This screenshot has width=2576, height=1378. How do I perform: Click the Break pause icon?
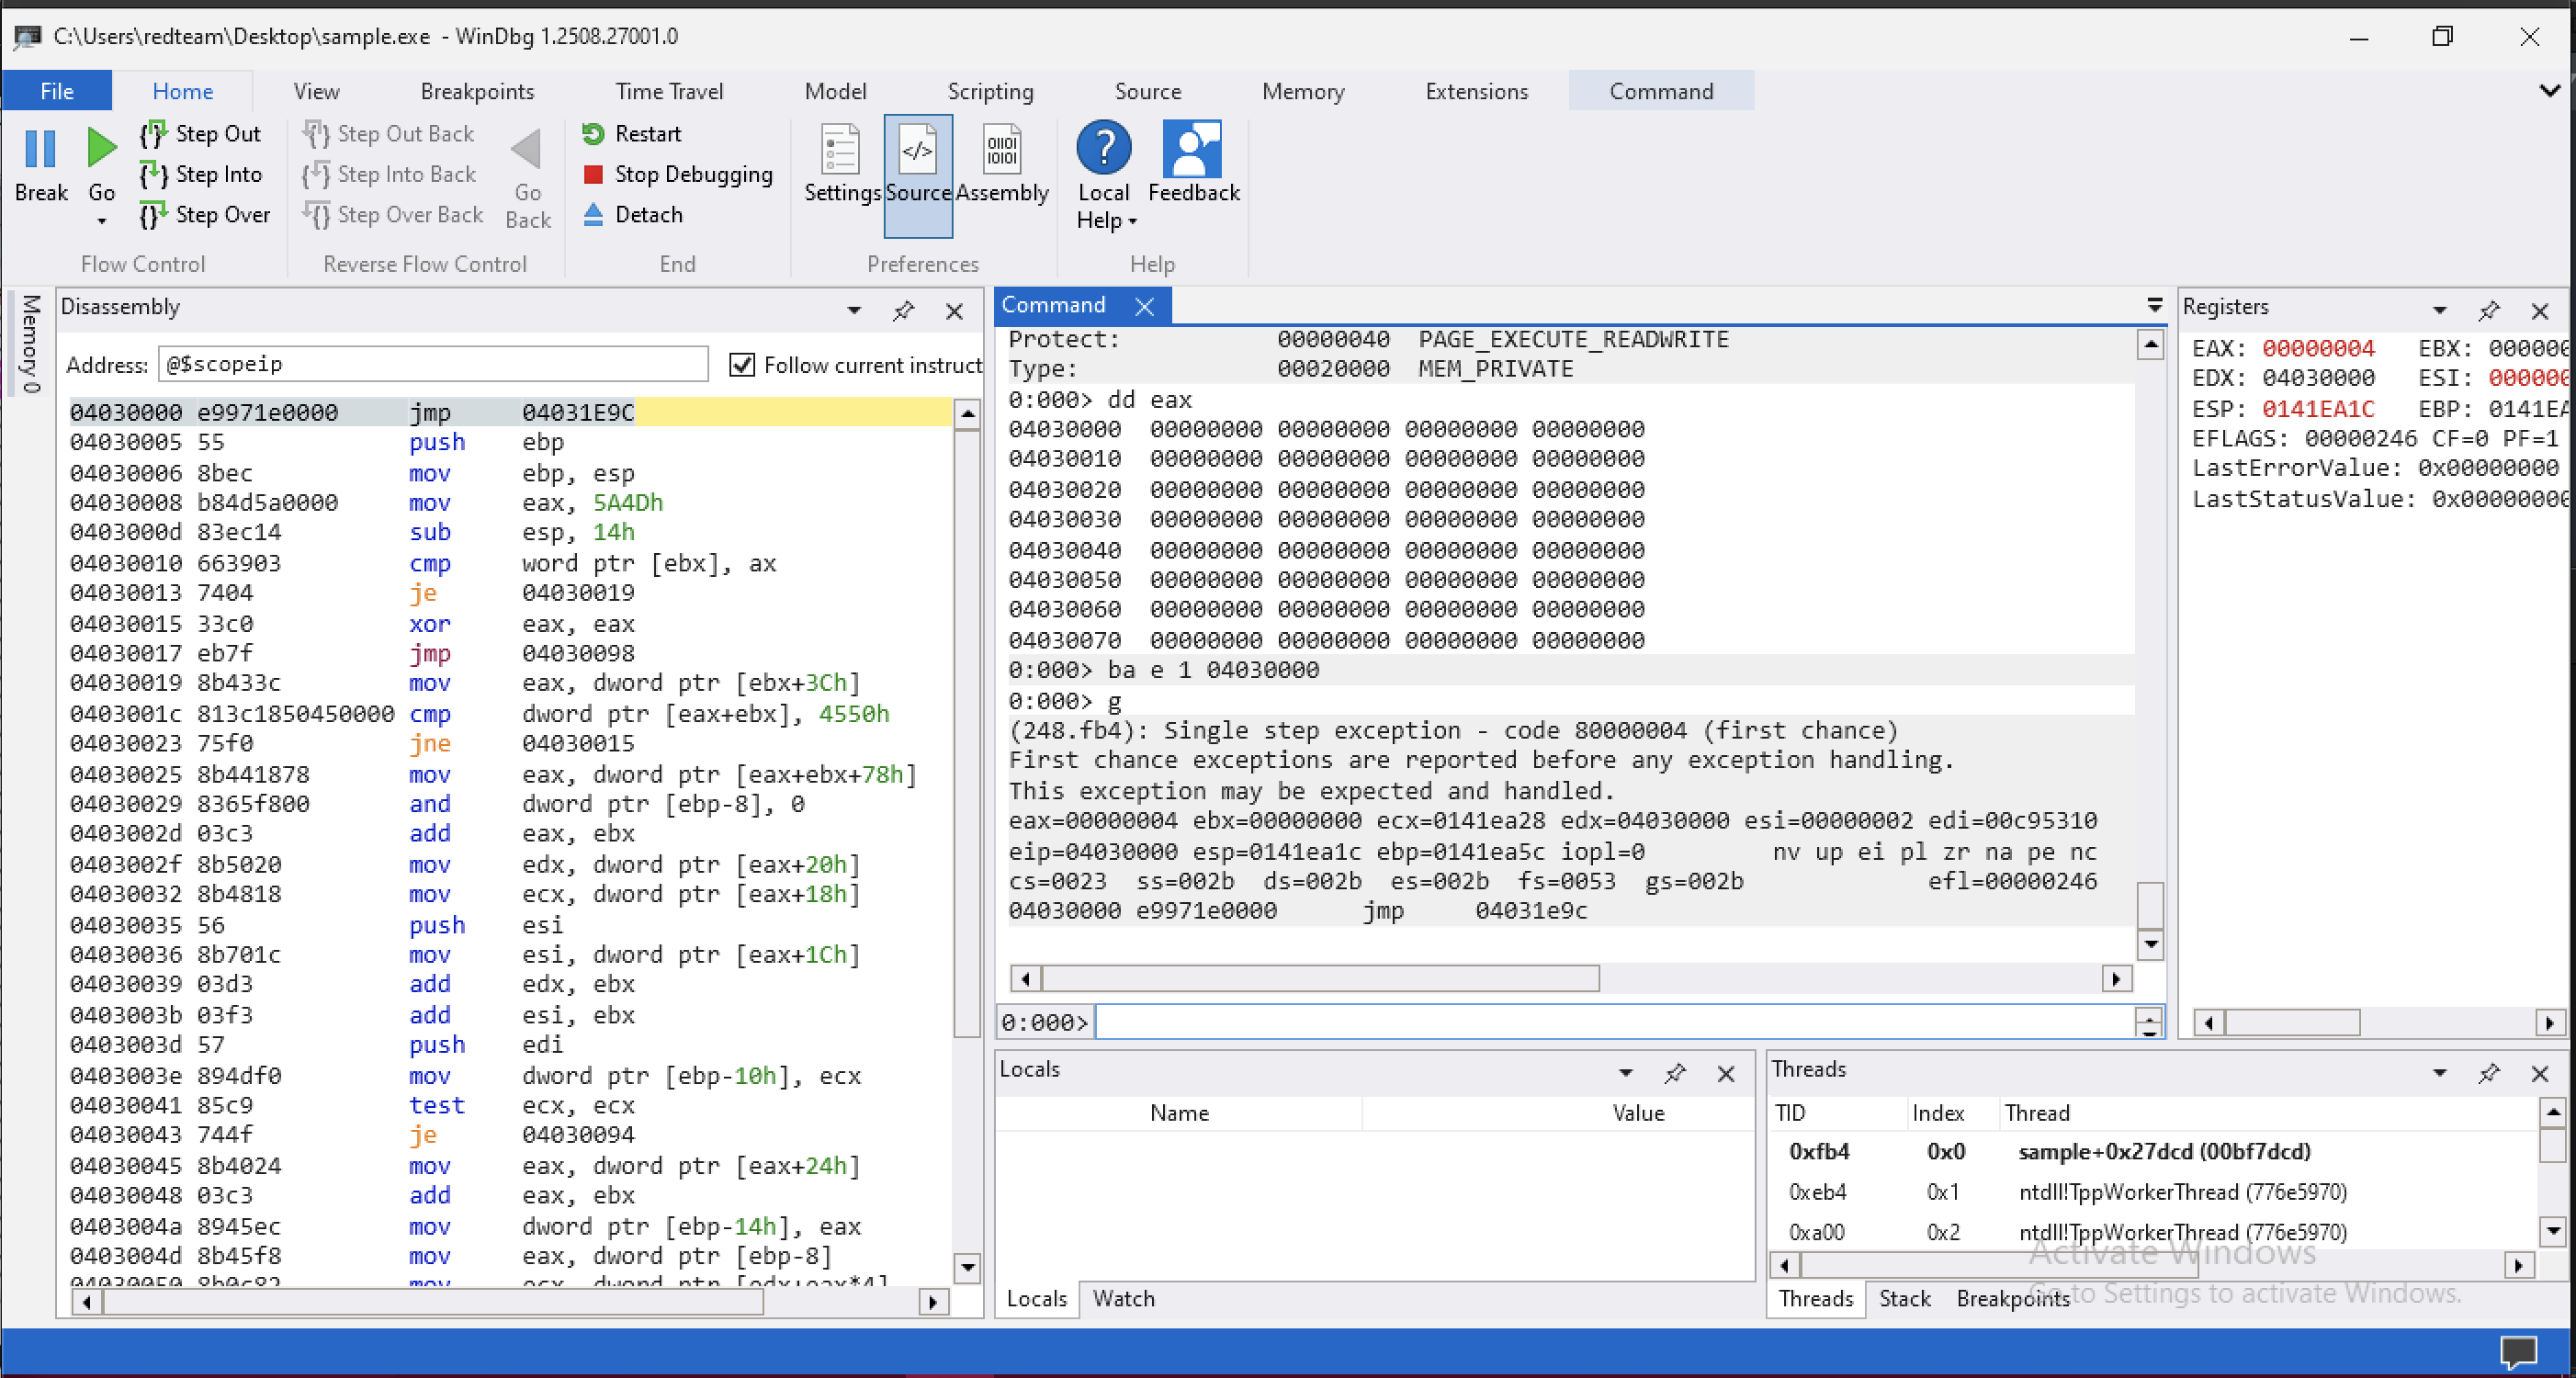(40, 149)
